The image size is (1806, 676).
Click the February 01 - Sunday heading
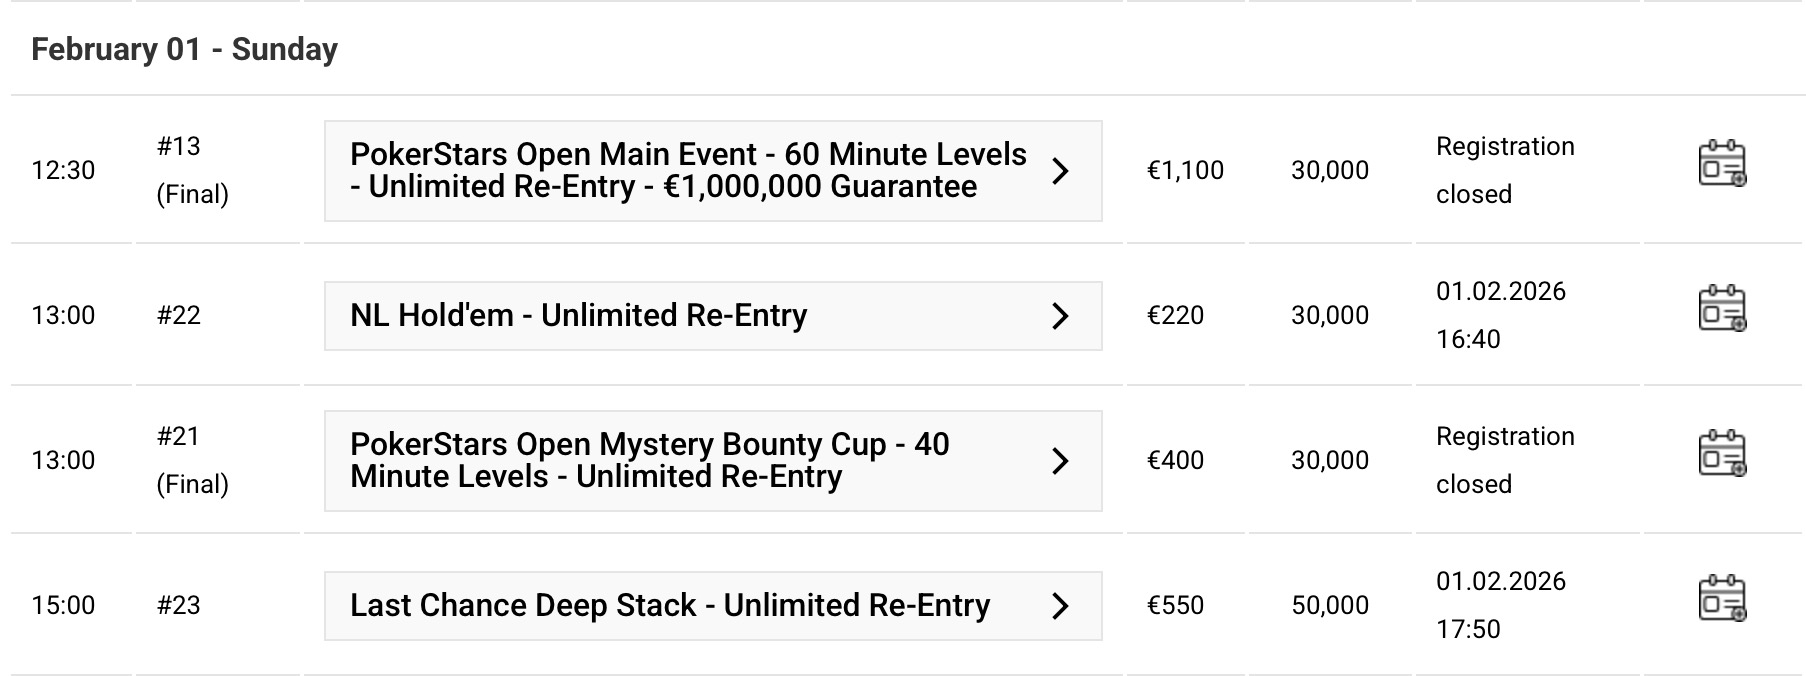[185, 50]
